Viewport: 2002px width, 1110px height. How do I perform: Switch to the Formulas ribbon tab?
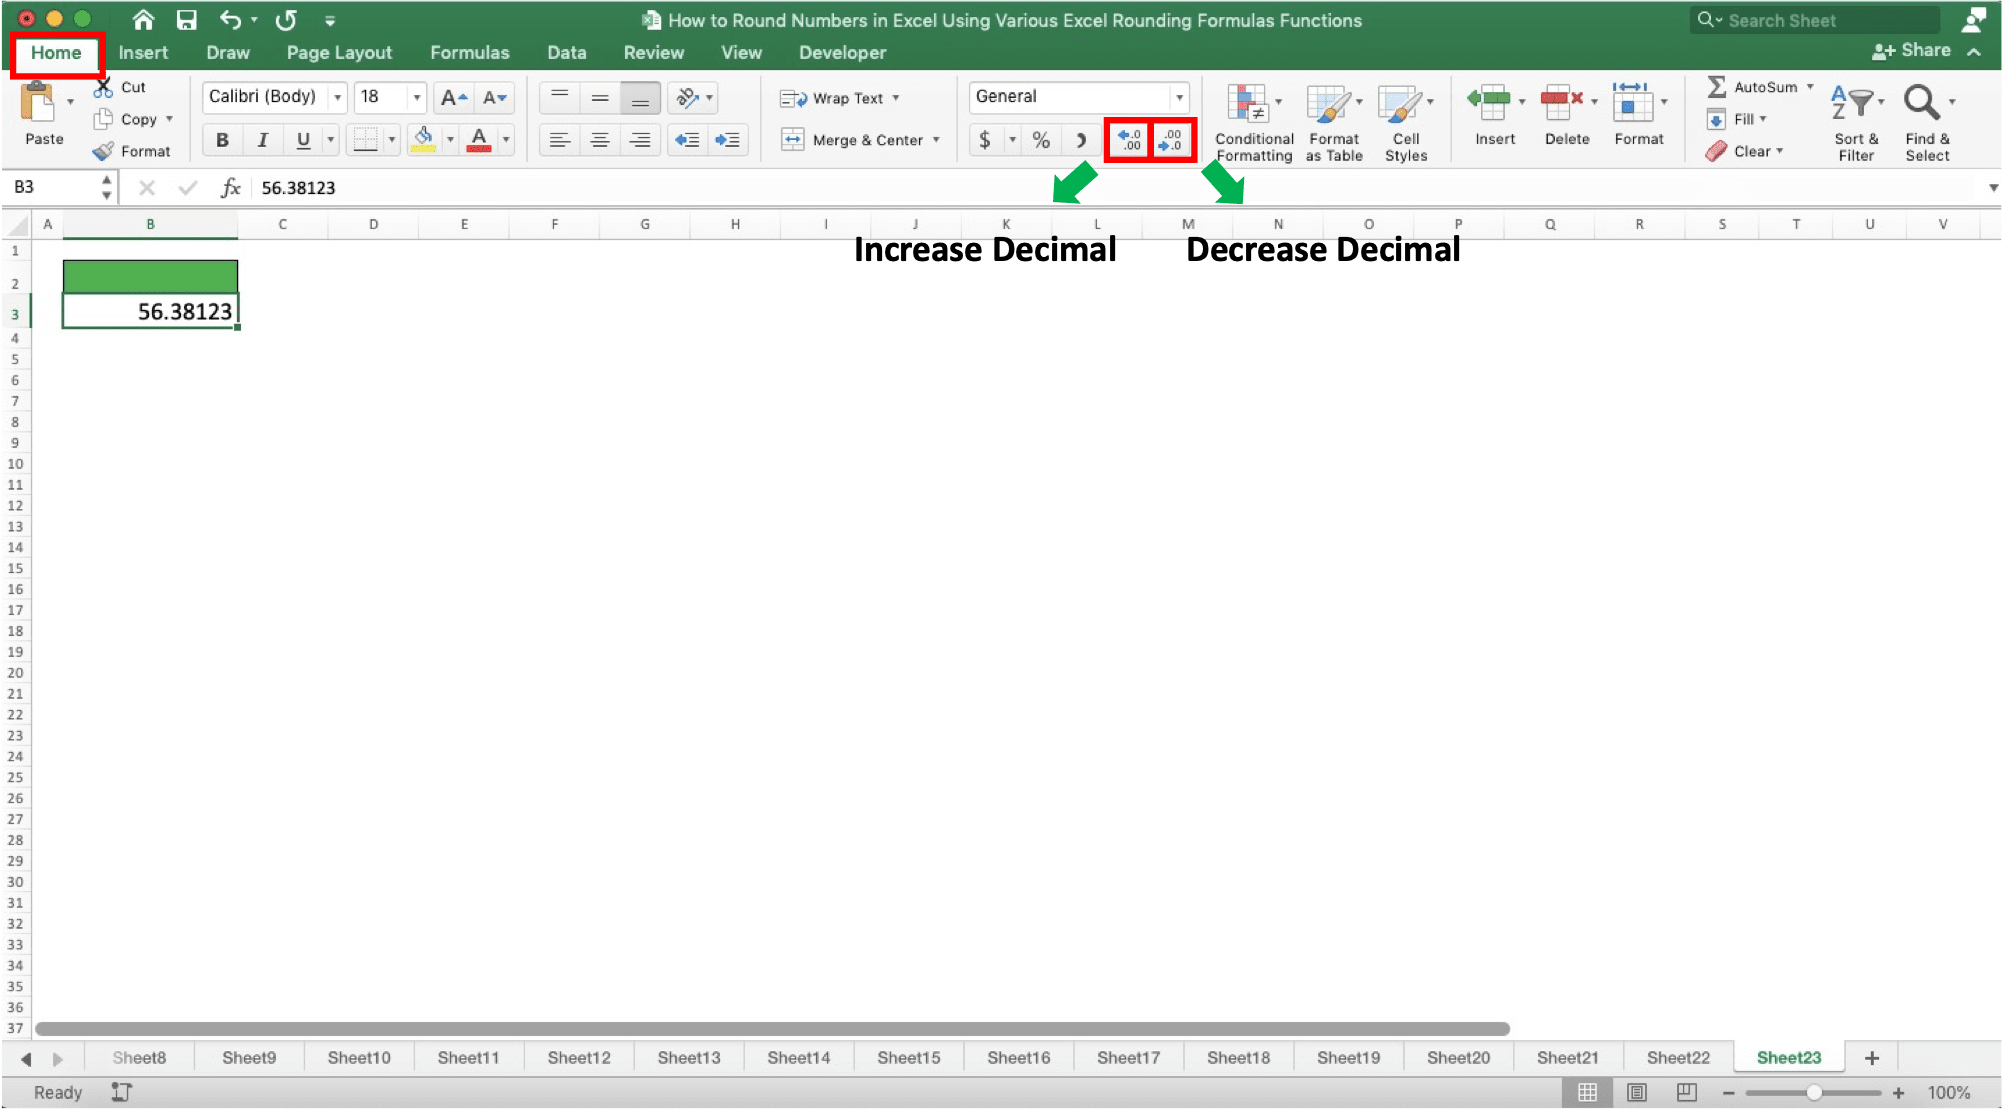(x=469, y=52)
